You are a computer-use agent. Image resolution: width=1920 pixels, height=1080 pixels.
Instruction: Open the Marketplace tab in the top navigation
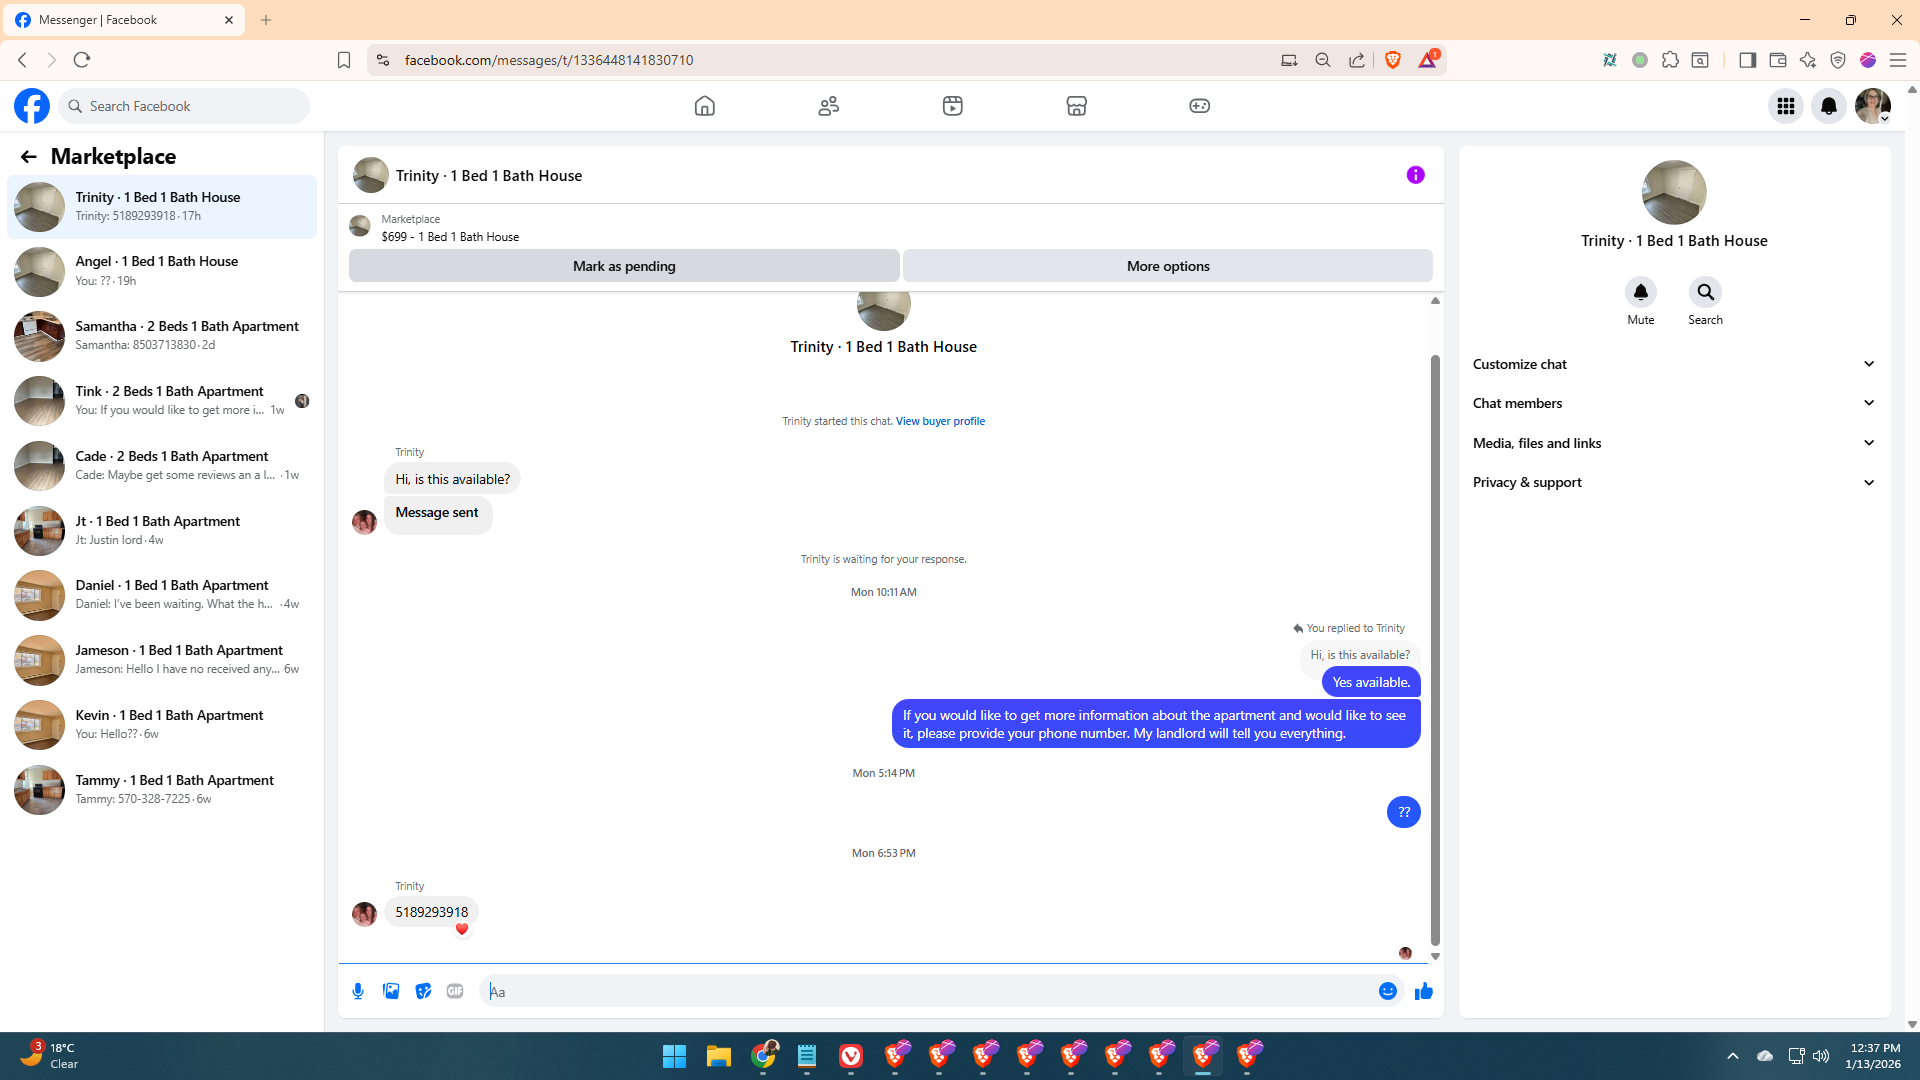pos(1076,106)
